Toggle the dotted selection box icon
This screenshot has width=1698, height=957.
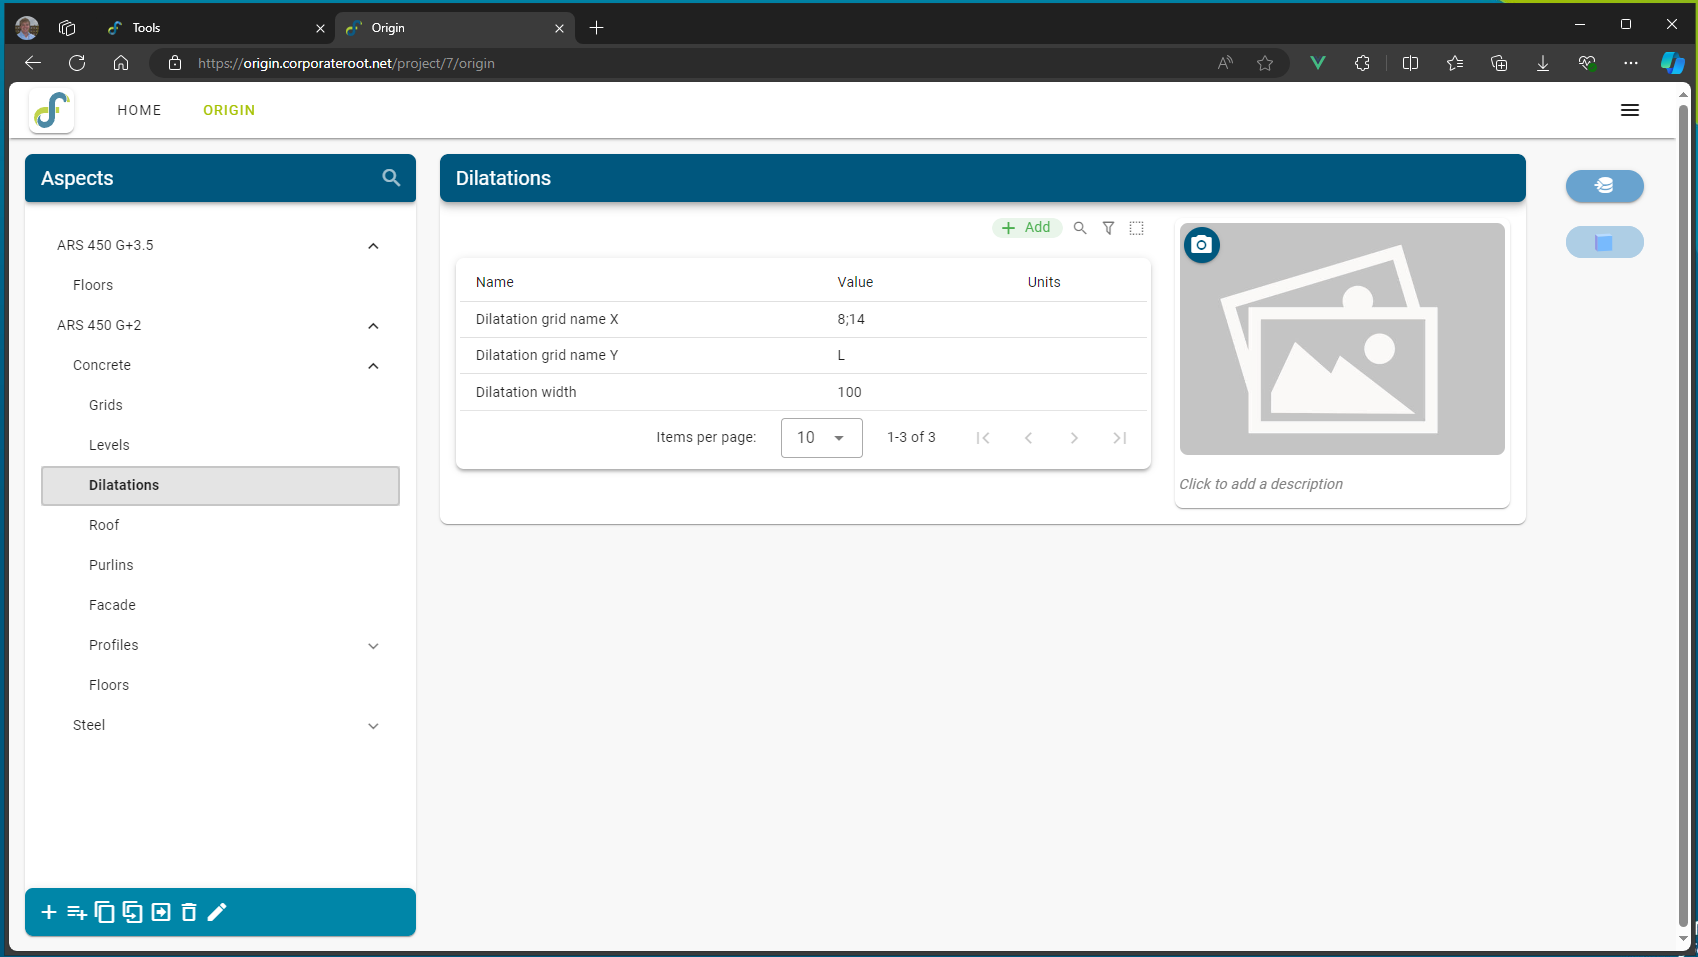pos(1137,228)
